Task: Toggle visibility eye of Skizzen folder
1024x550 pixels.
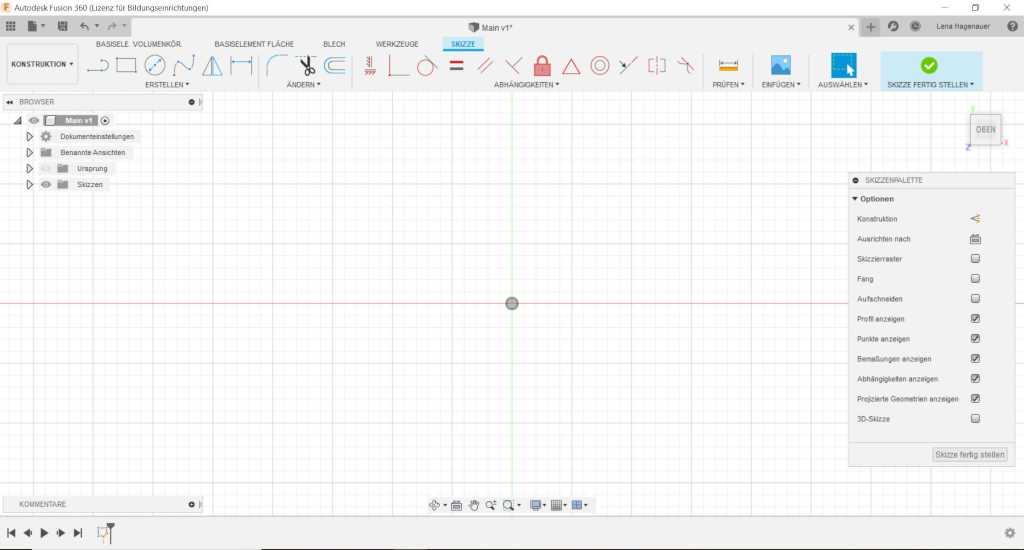Action: pos(46,185)
